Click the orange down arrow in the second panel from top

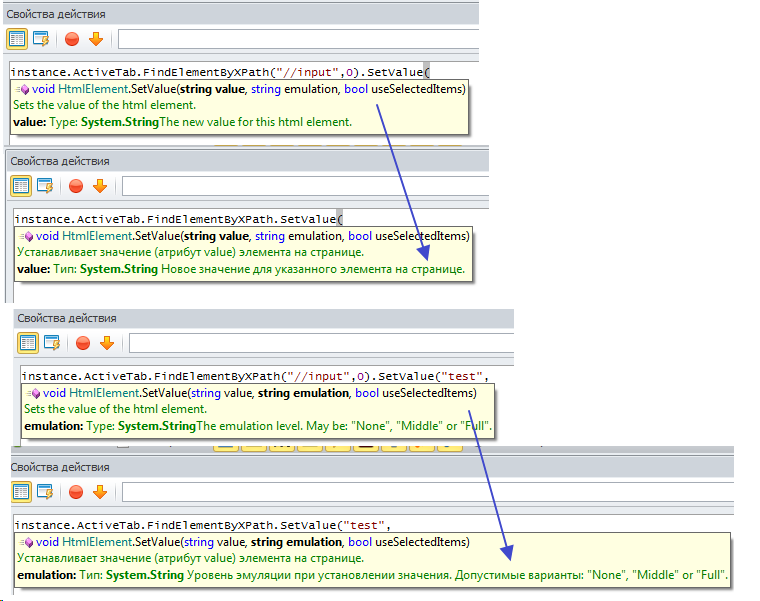click(100, 186)
